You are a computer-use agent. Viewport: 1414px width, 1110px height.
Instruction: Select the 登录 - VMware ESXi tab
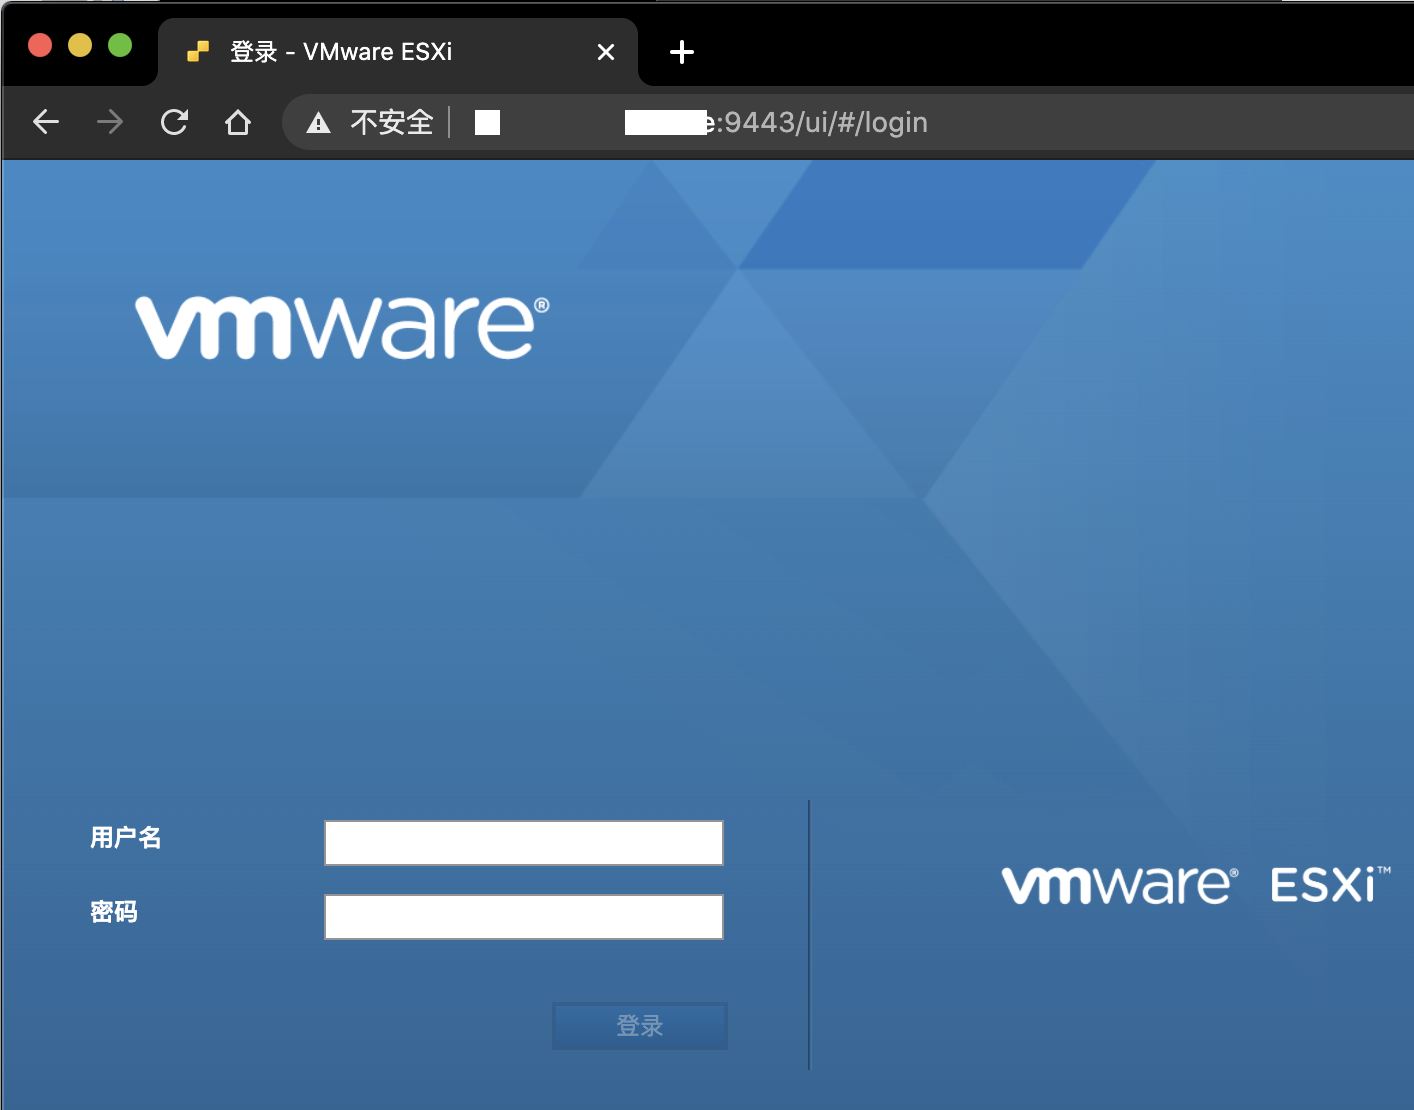398,52
